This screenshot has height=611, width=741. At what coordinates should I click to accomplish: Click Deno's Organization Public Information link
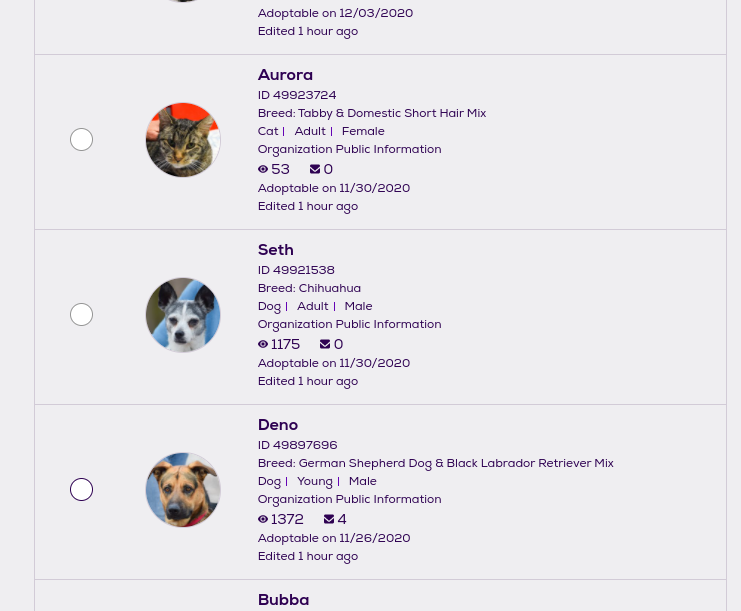point(349,499)
